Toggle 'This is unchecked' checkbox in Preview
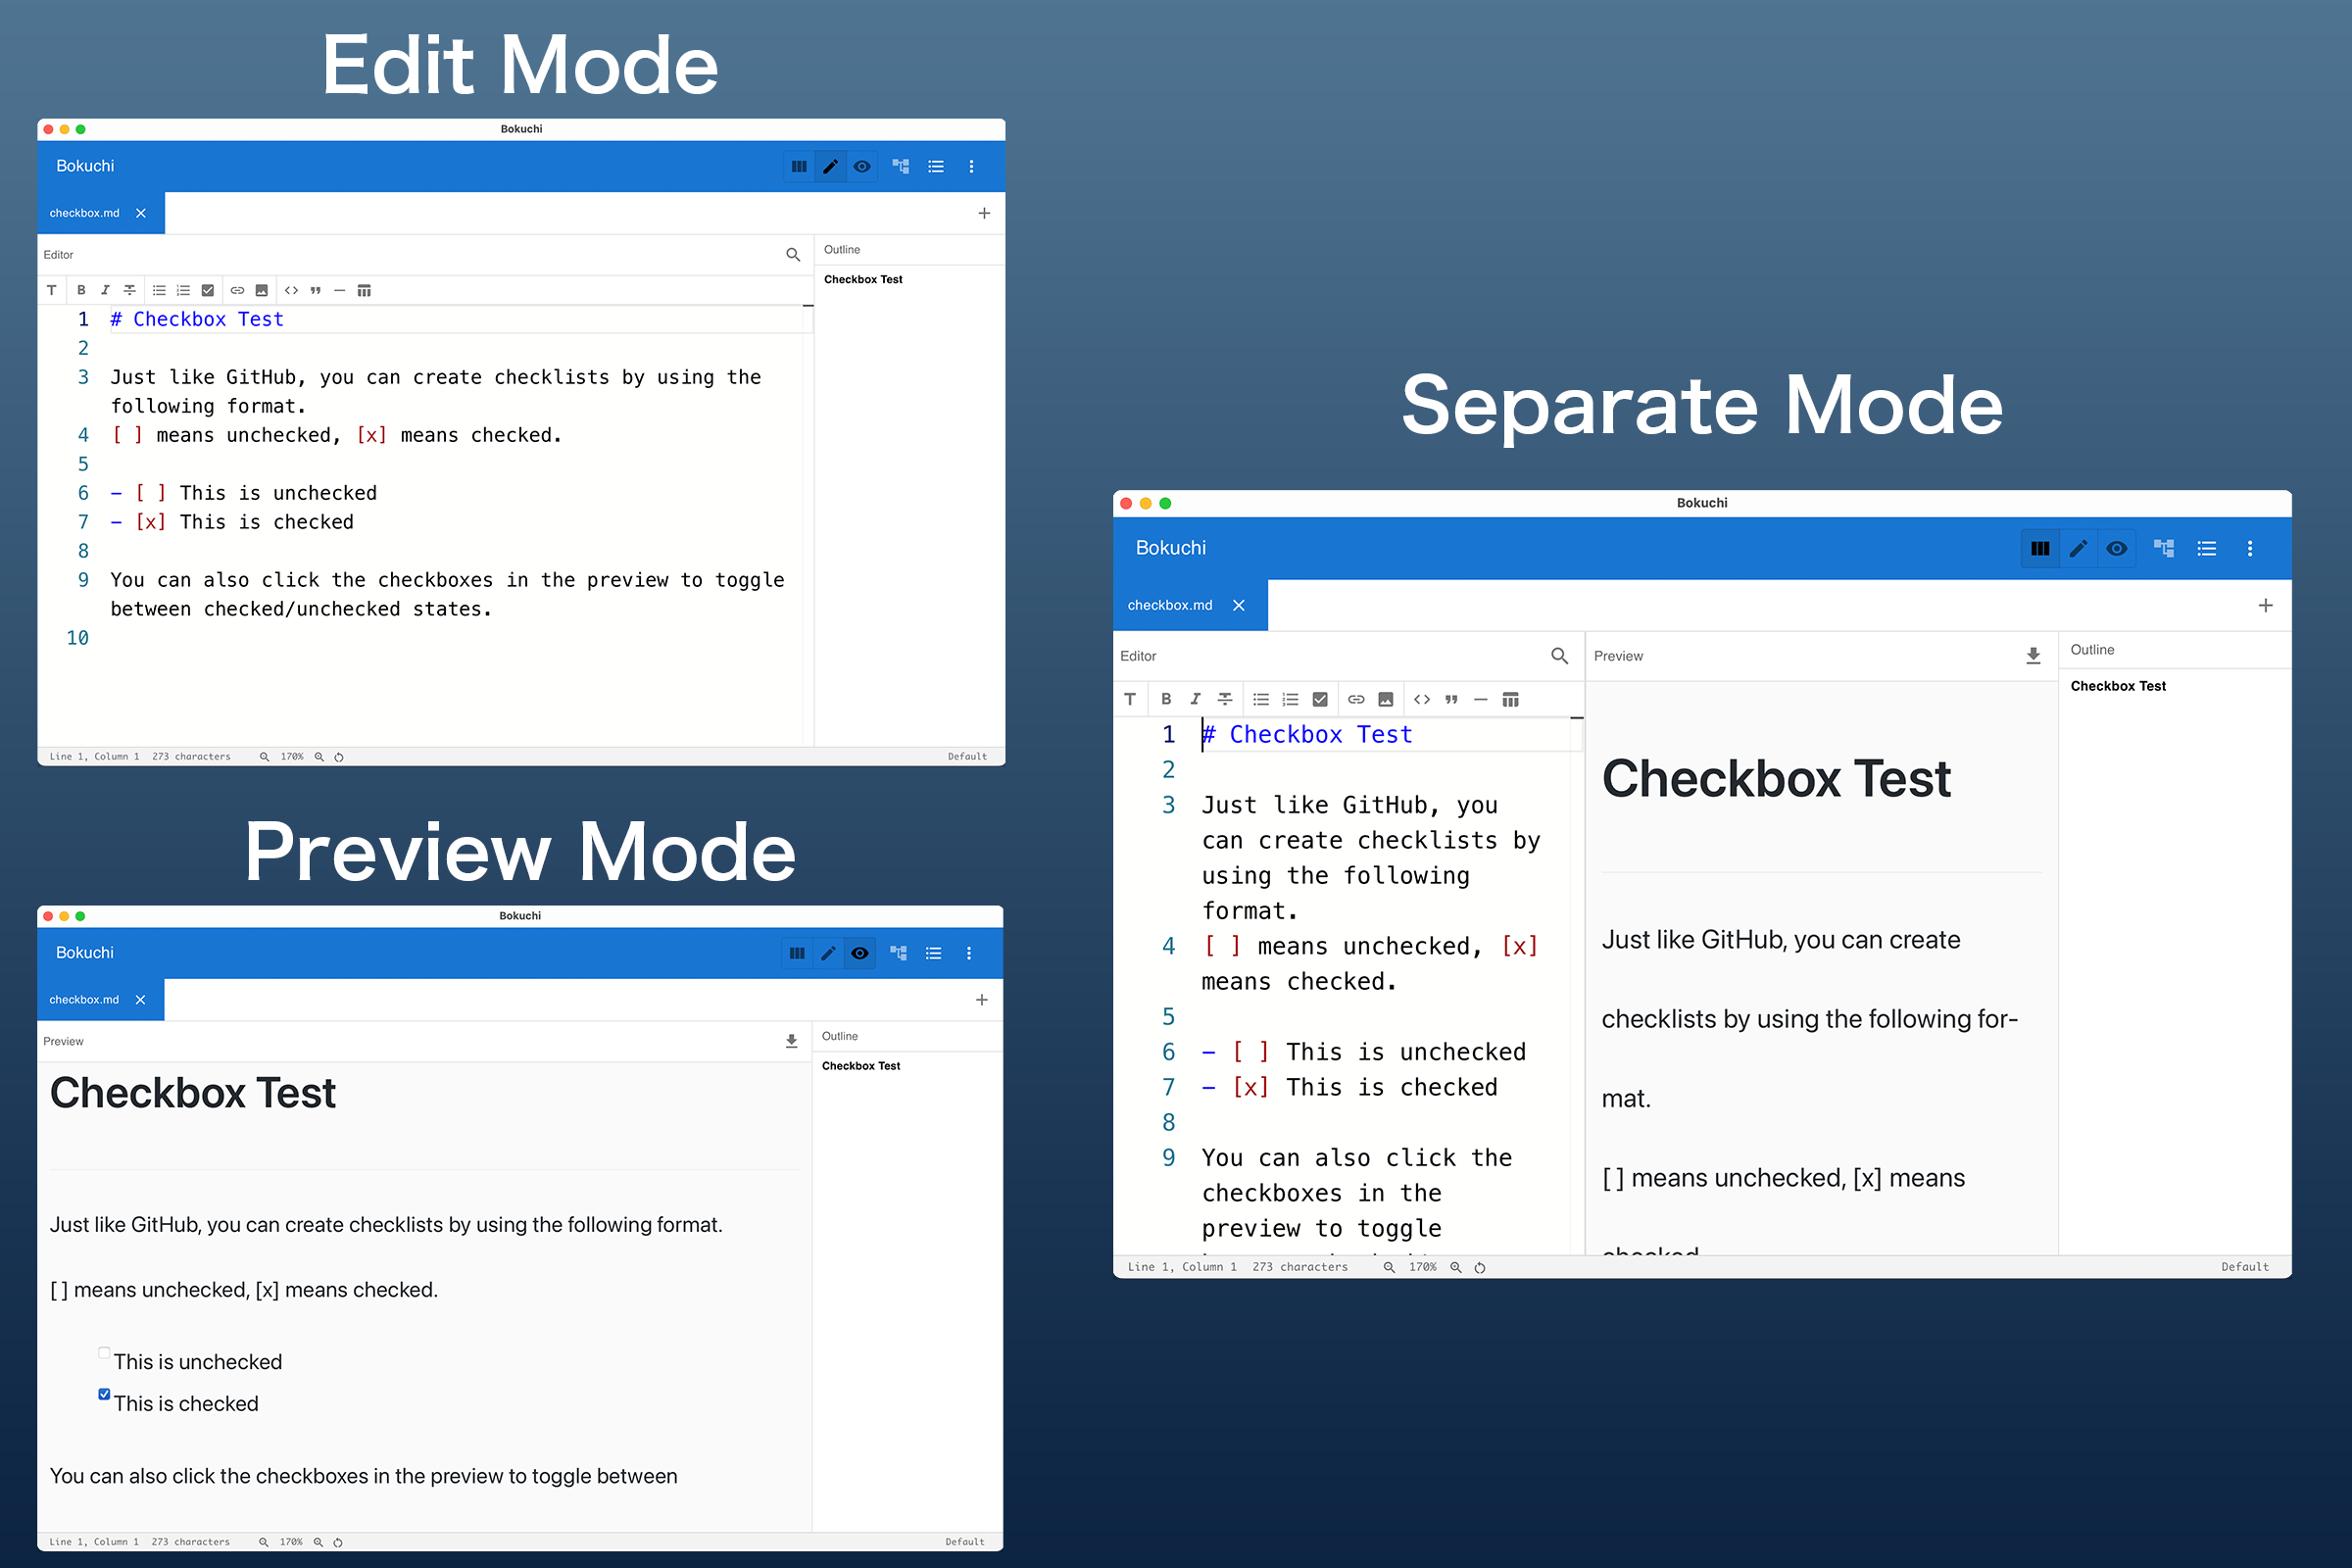 coord(104,1352)
